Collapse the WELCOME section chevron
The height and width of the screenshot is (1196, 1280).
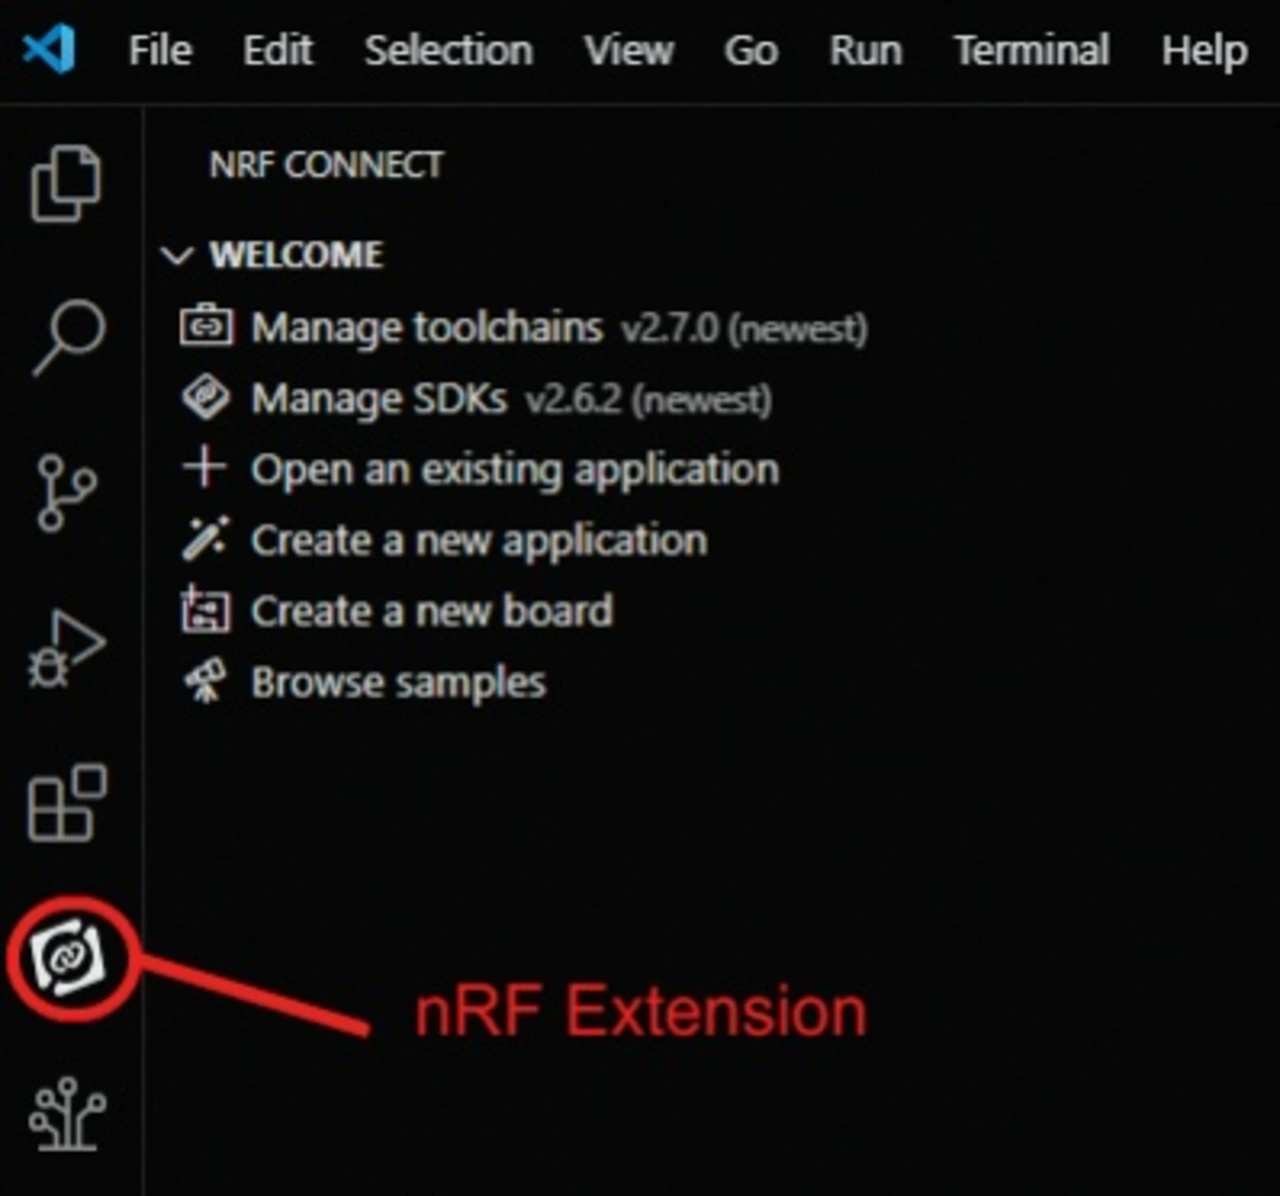click(x=177, y=256)
